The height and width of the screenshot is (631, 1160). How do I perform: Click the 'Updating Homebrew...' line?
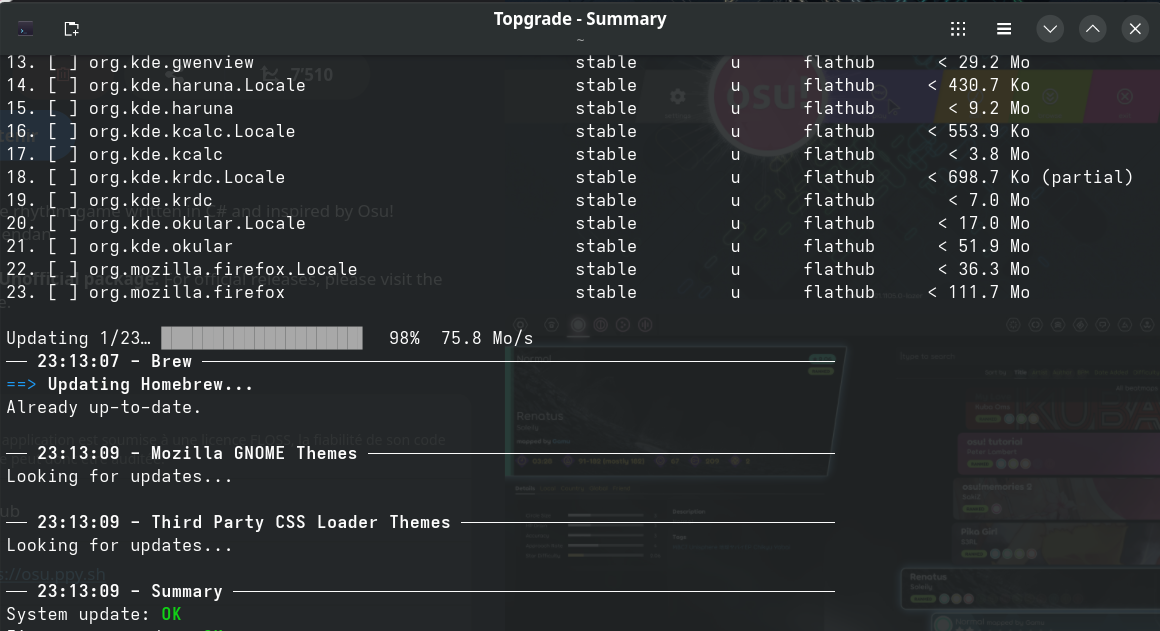(x=150, y=384)
